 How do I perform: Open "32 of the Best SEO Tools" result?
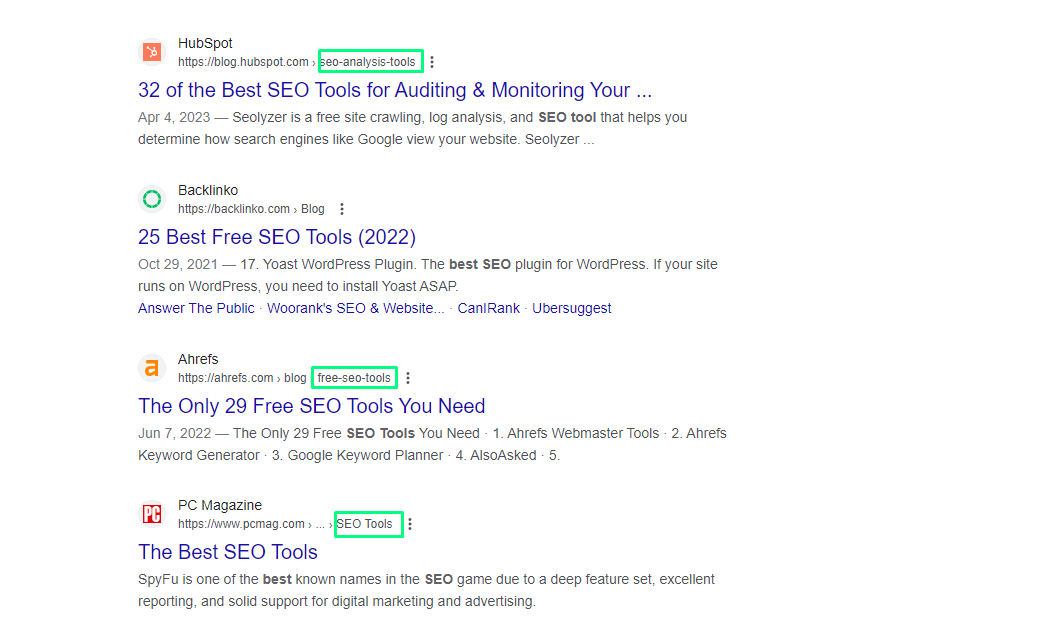click(x=395, y=90)
